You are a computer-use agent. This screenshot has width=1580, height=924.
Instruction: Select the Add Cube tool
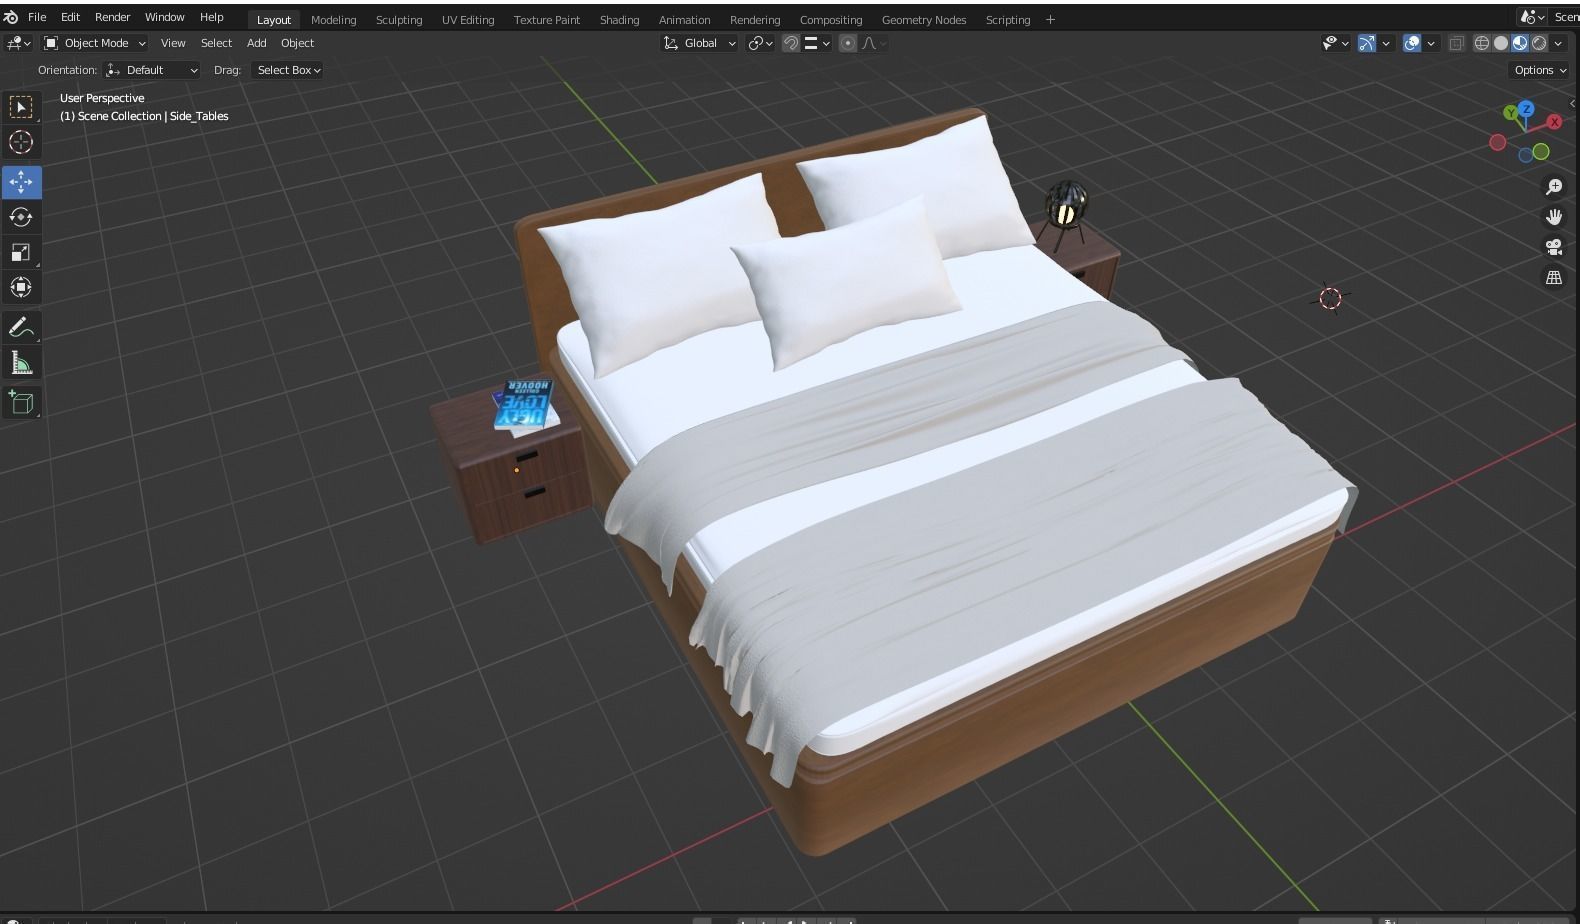(21, 402)
